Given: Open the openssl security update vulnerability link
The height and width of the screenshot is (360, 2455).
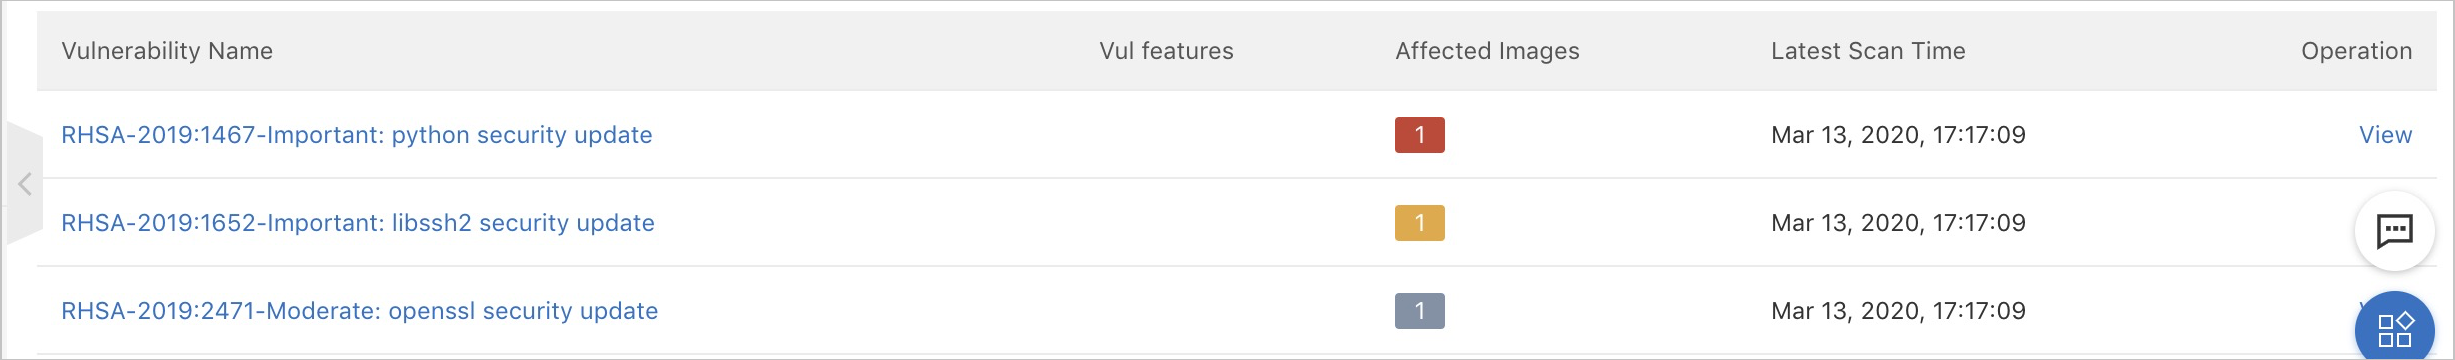Looking at the screenshot, I should [360, 311].
